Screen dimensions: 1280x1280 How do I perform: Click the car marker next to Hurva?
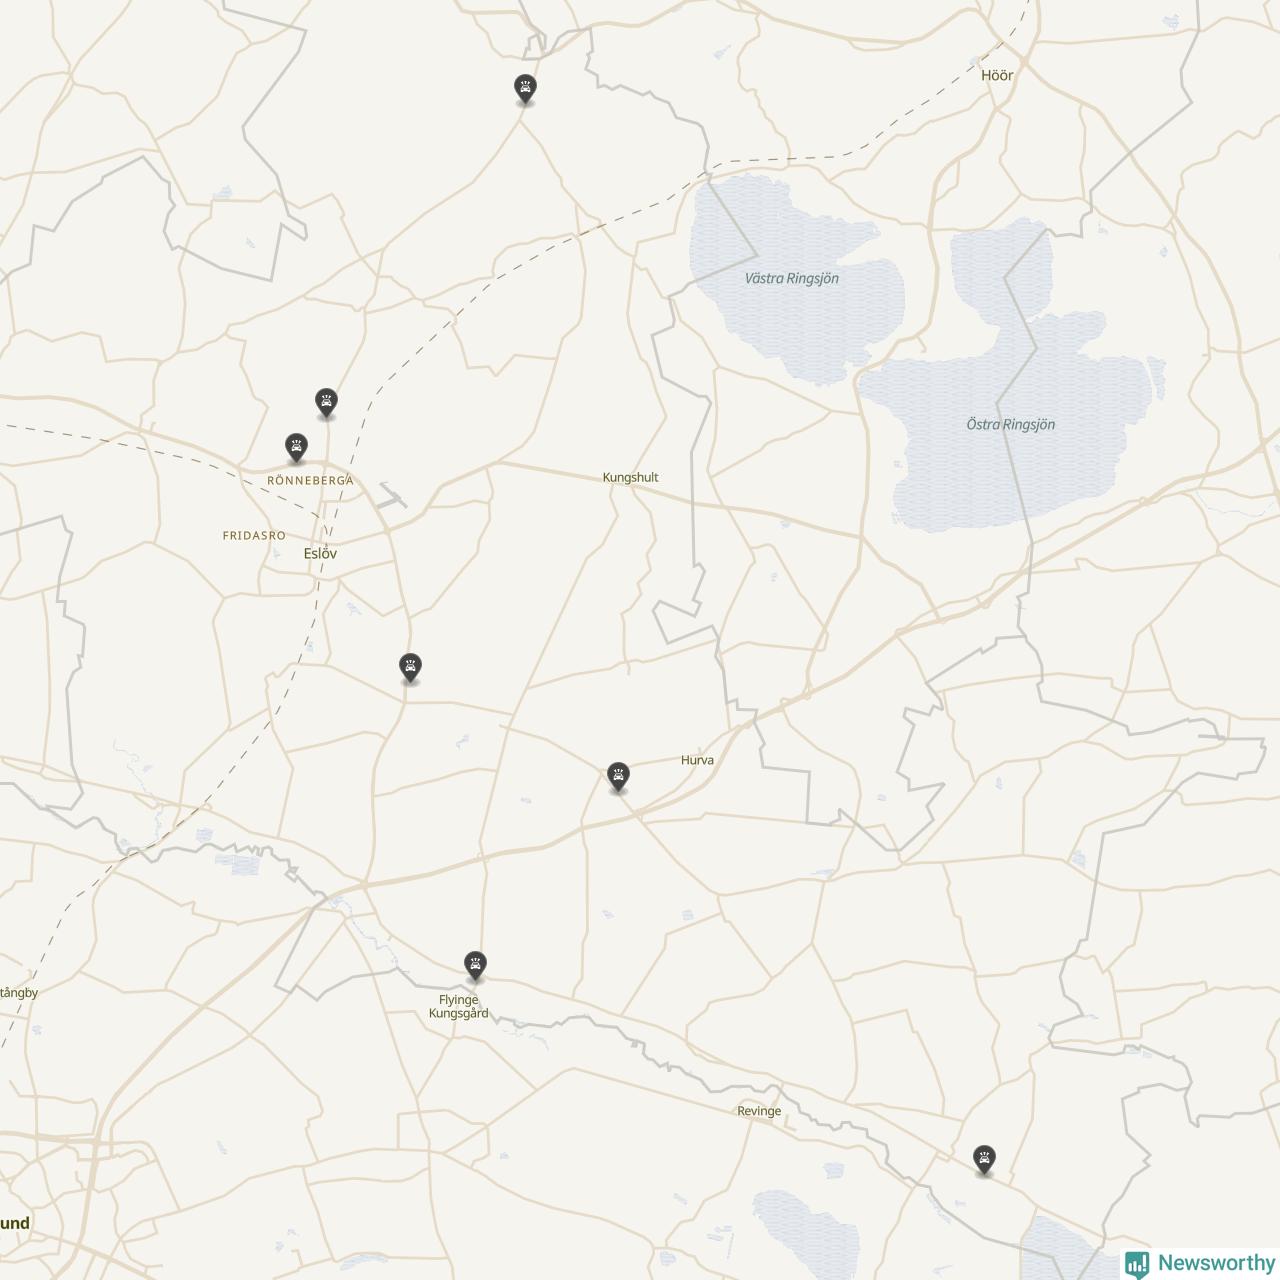point(619,777)
